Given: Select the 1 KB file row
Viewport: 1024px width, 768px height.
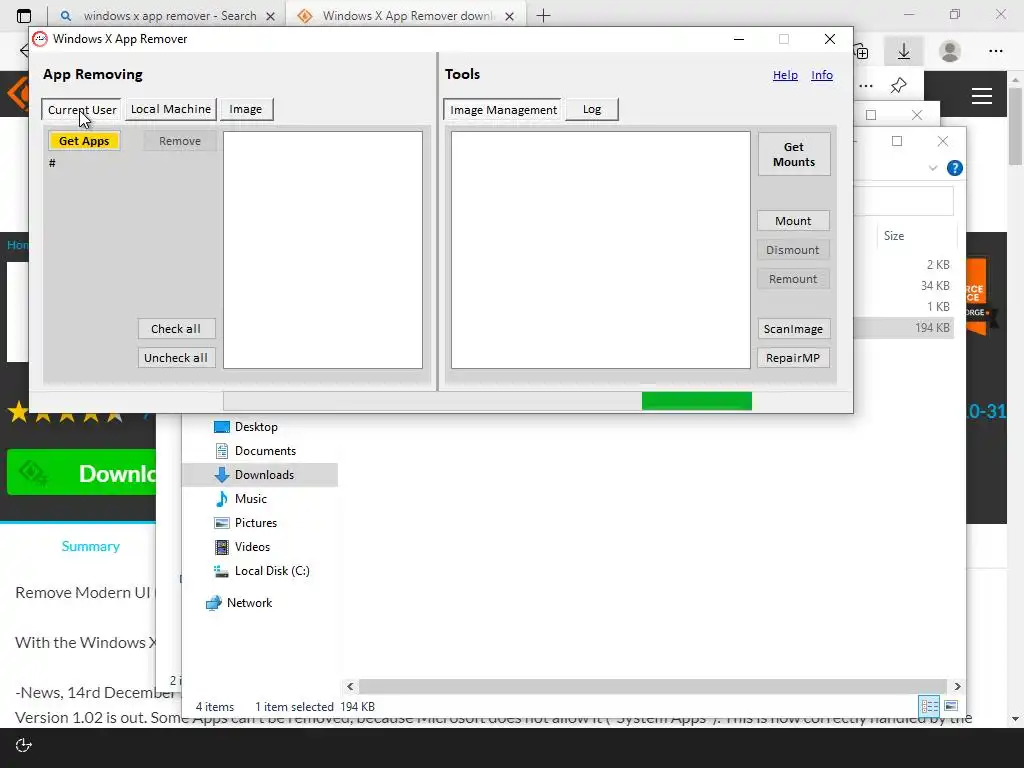Looking at the screenshot, I should point(904,307).
